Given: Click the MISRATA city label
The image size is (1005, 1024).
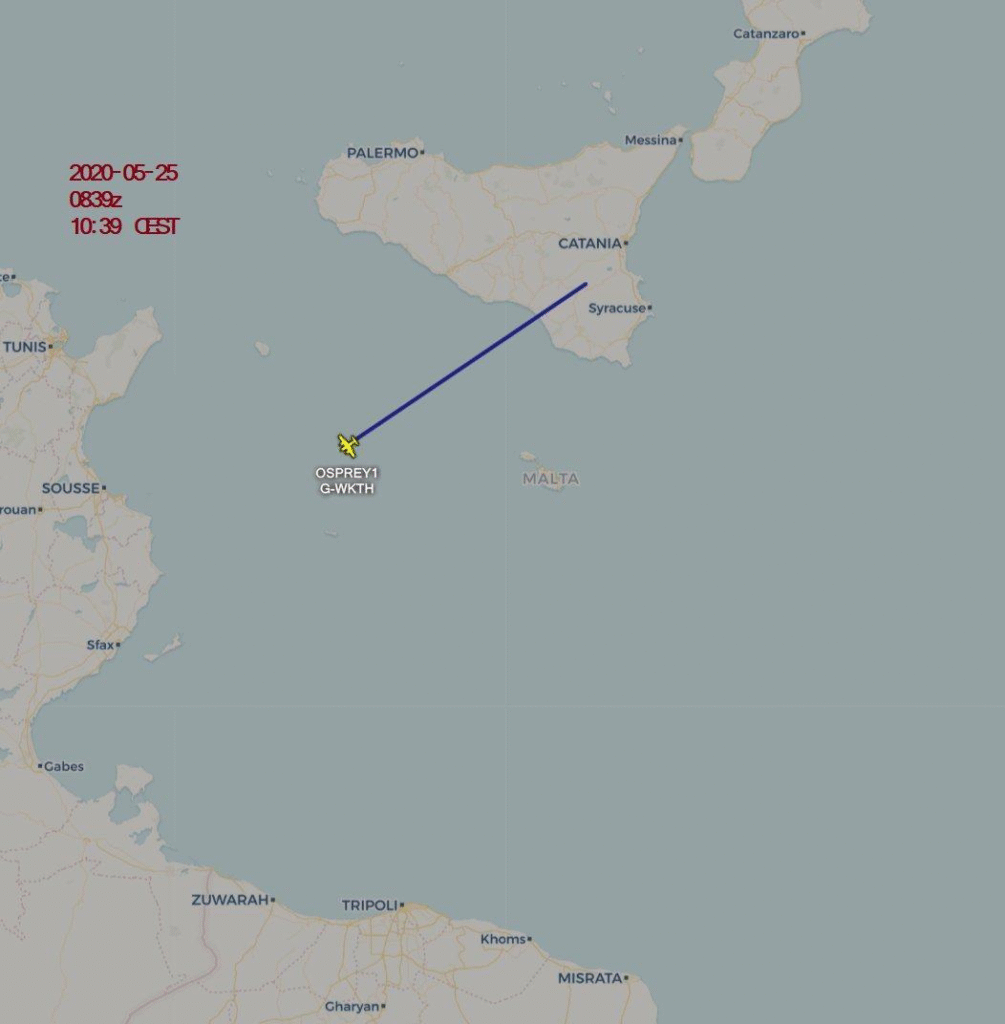Looking at the screenshot, I should (x=592, y=978).
